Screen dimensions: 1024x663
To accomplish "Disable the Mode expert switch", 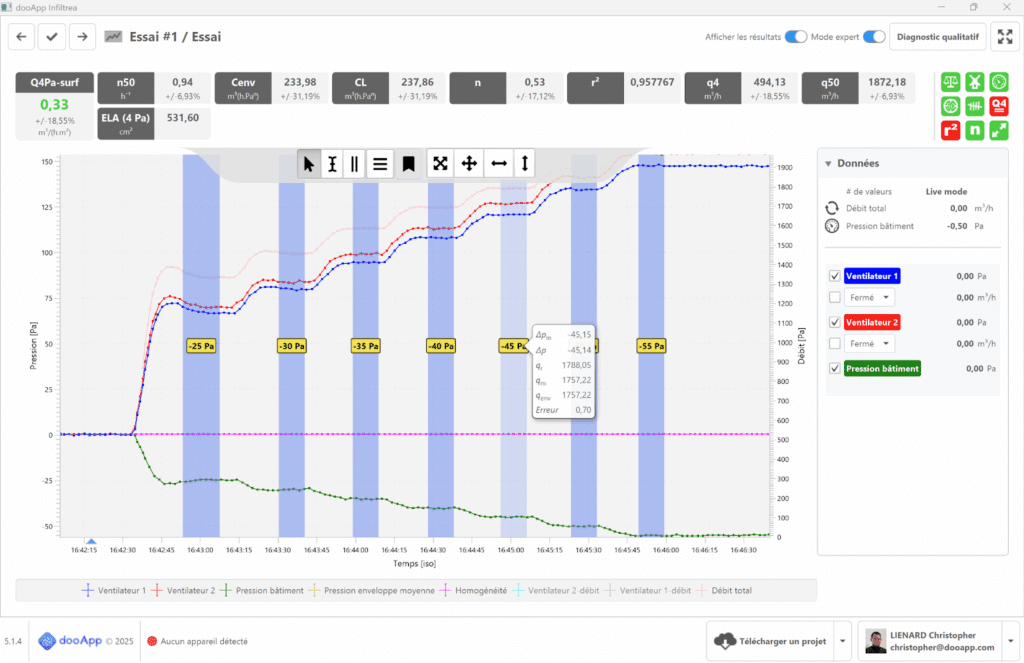I will pos(875,37).
